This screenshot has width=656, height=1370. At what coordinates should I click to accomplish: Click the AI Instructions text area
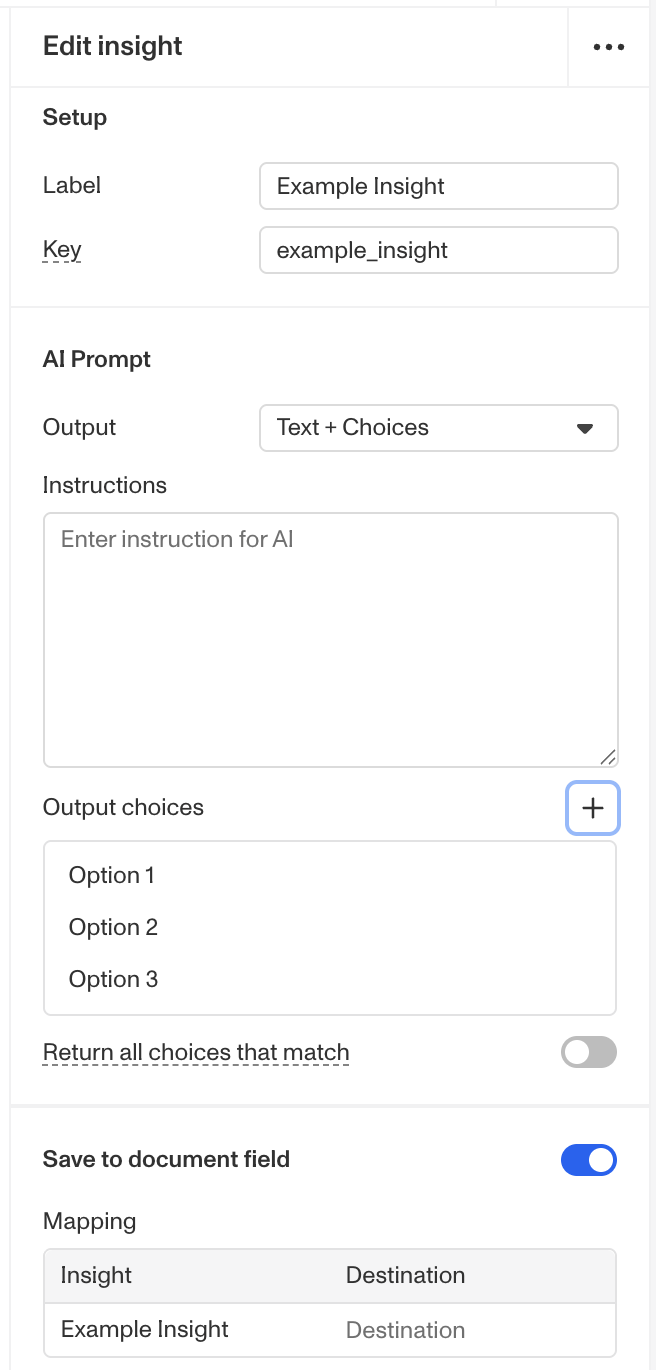click(330, 640)
